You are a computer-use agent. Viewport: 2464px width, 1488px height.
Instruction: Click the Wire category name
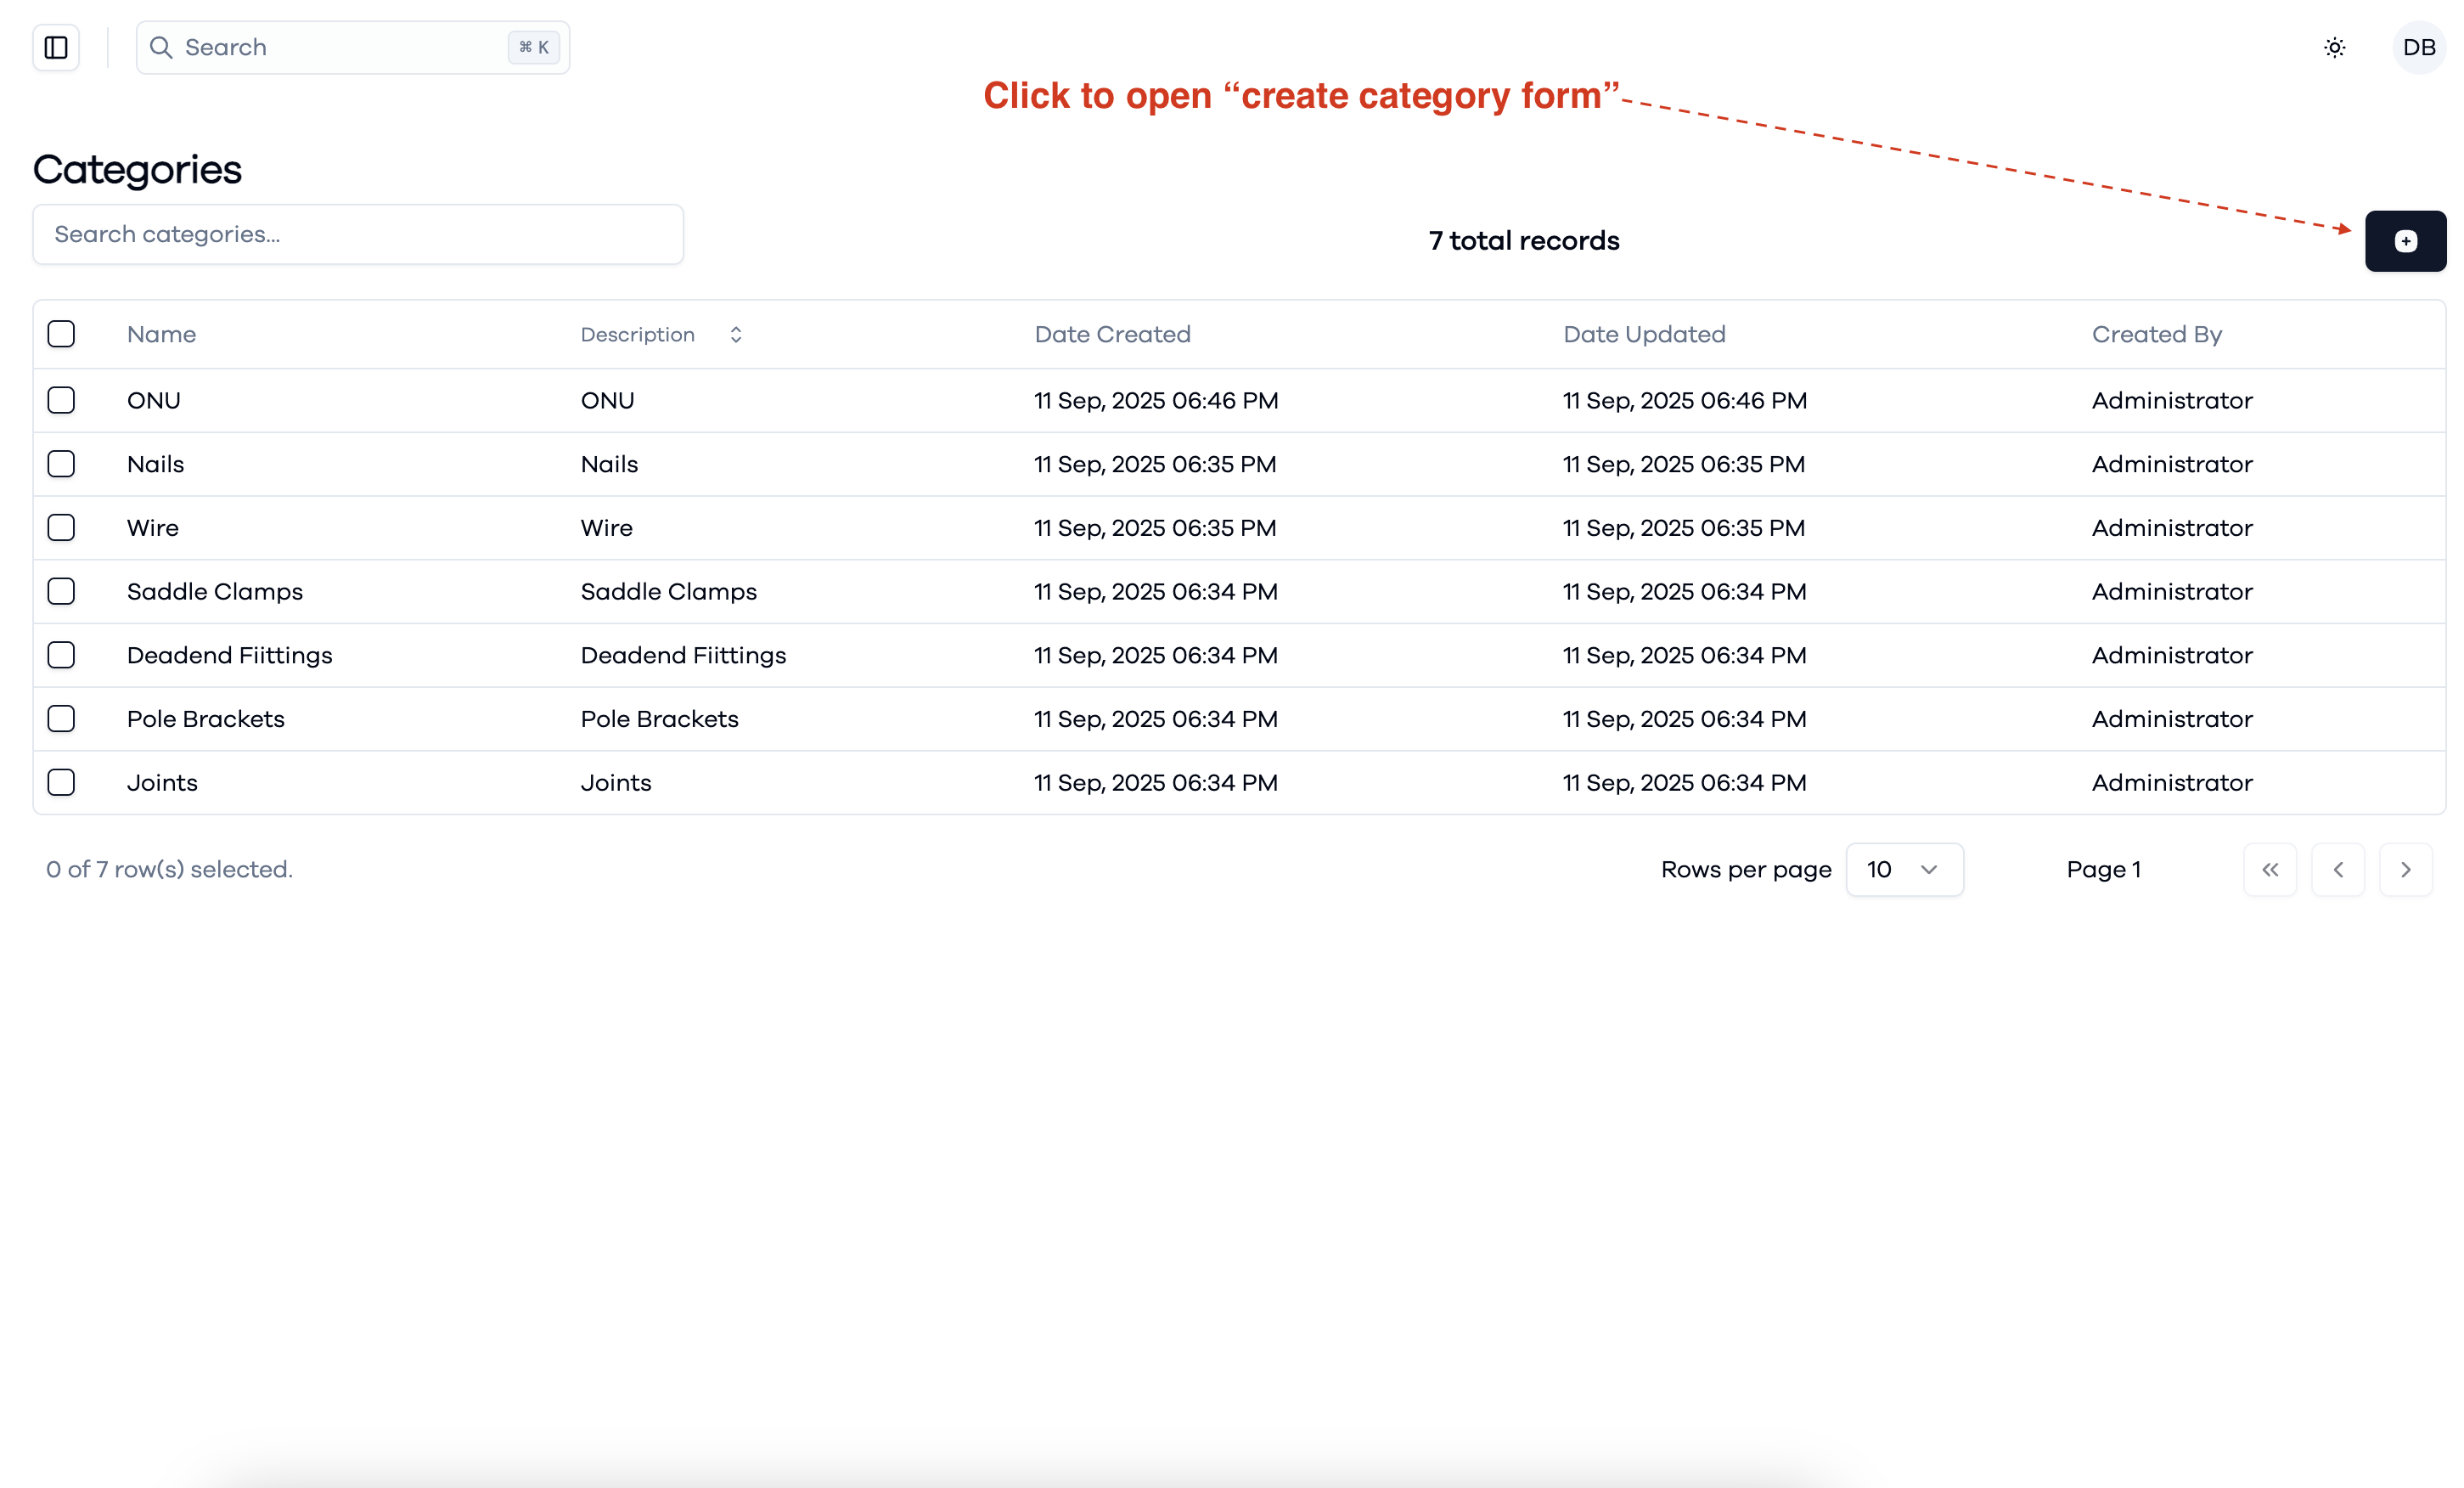[x=153, y=528]
